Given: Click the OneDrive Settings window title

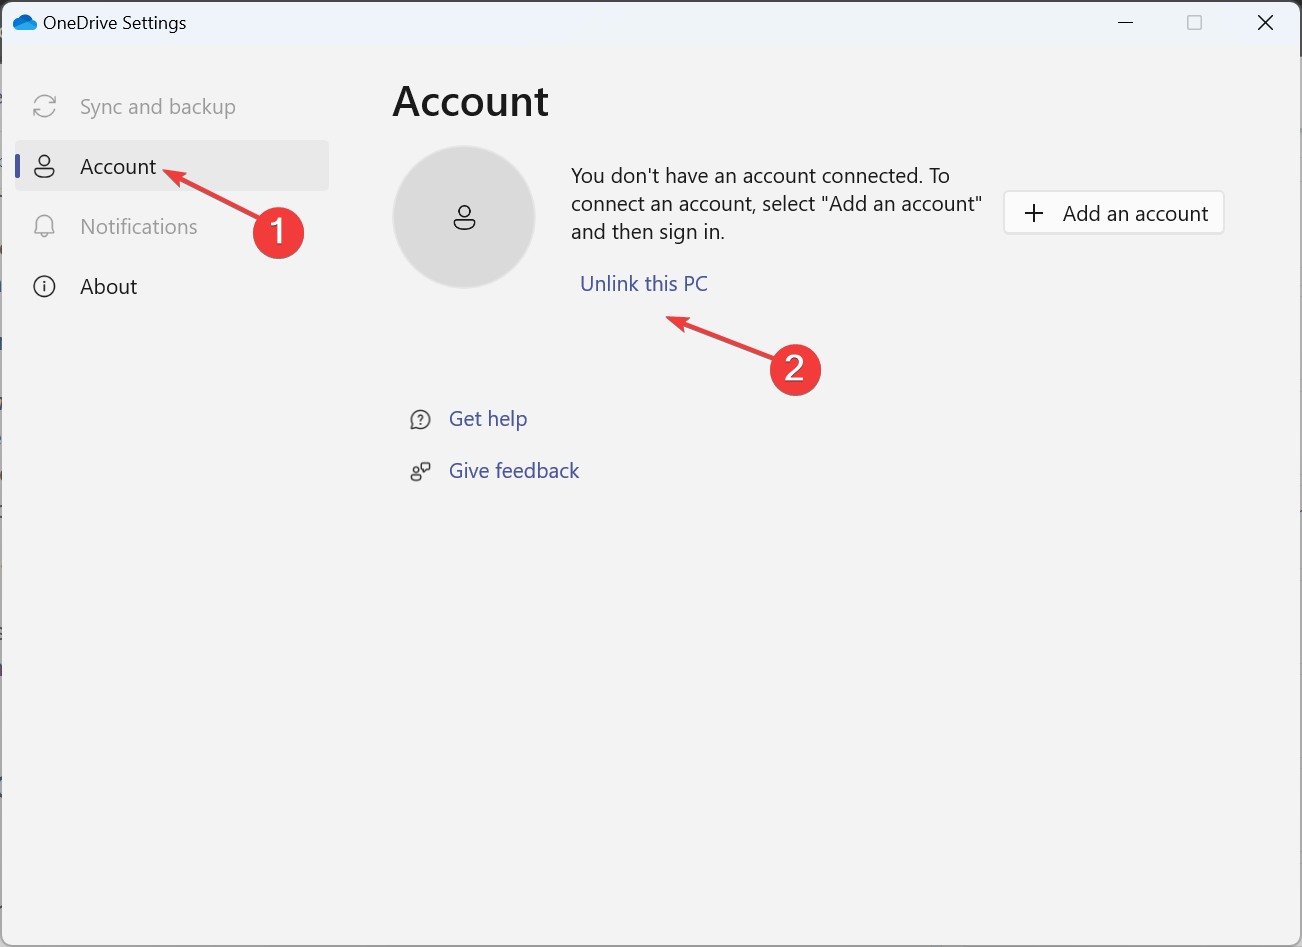Looking at the screenshot, I should [115, 23].
